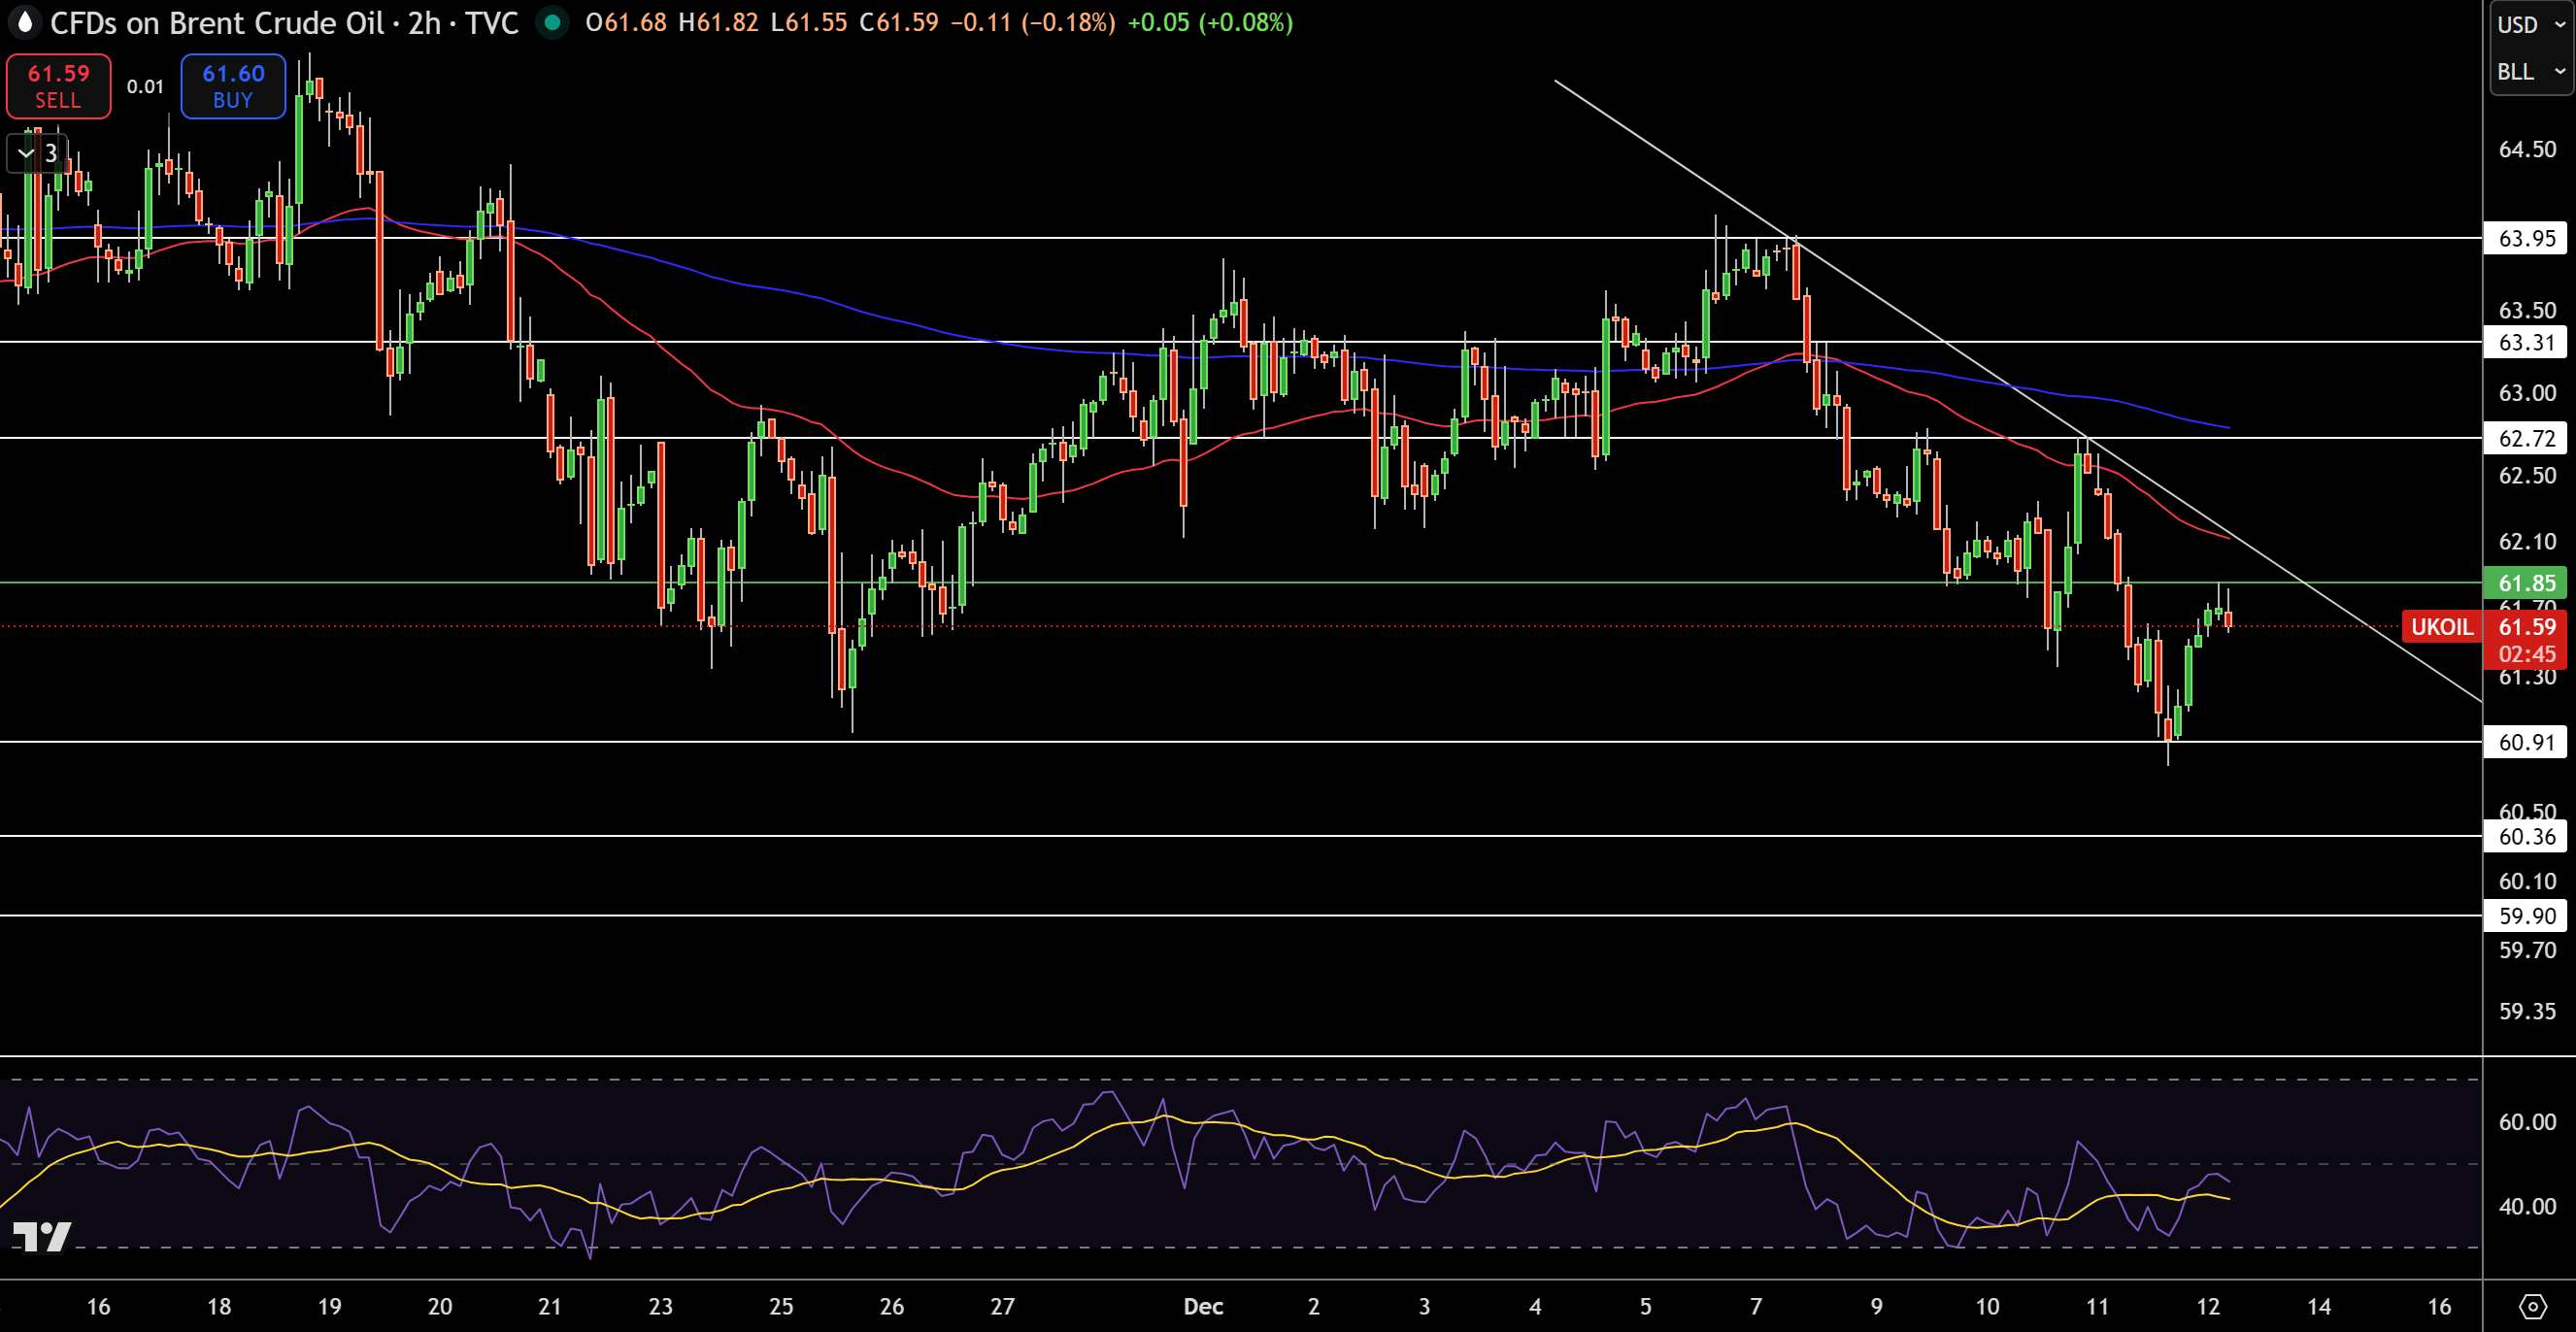This screenshot has width=2576, height=1332.
Task: Click the 62.72 horizontal line price label
Action: [x=2526, y=438]
